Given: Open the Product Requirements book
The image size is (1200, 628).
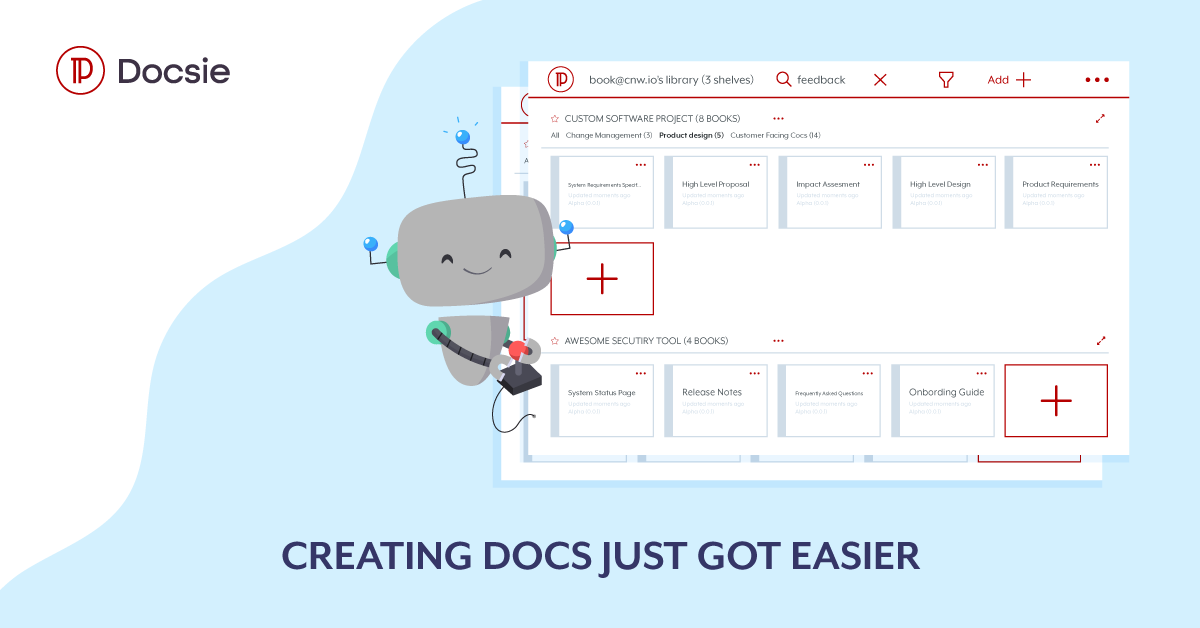Looking at the screenshot, I should (1056, 192).
